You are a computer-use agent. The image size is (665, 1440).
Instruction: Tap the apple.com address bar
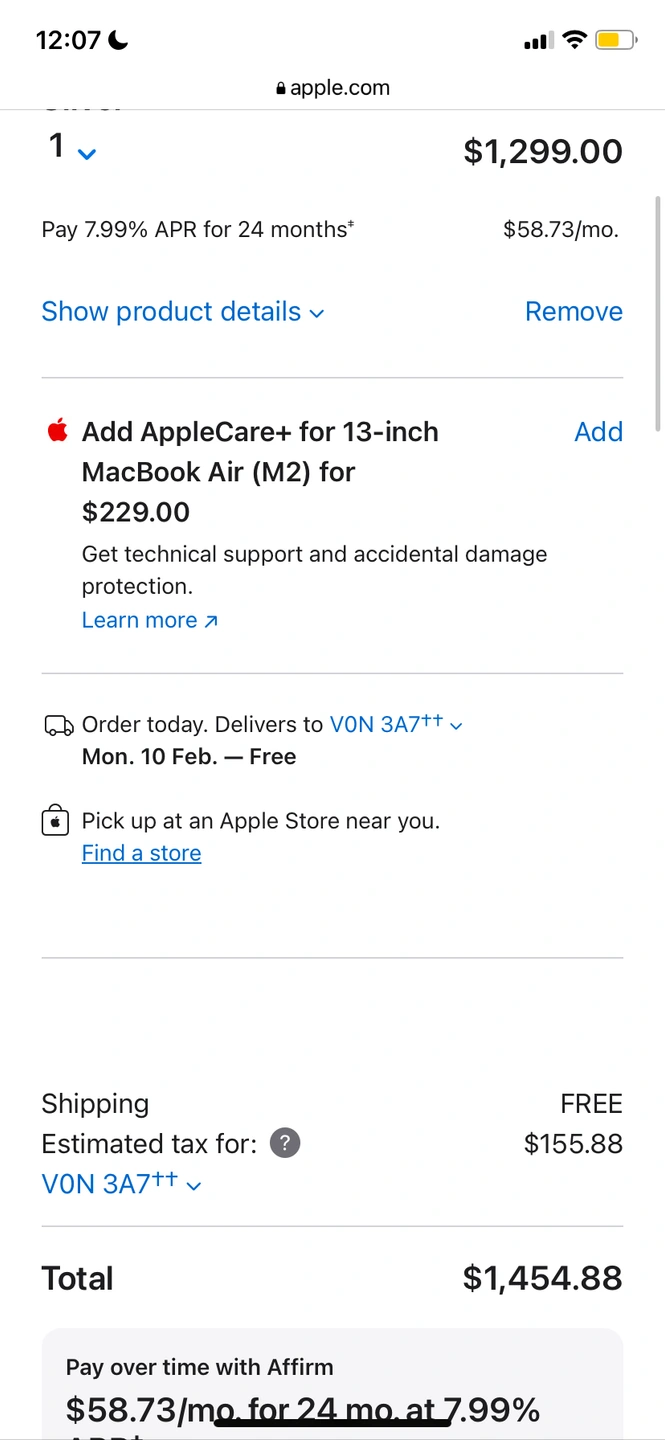tap(332, 88)
